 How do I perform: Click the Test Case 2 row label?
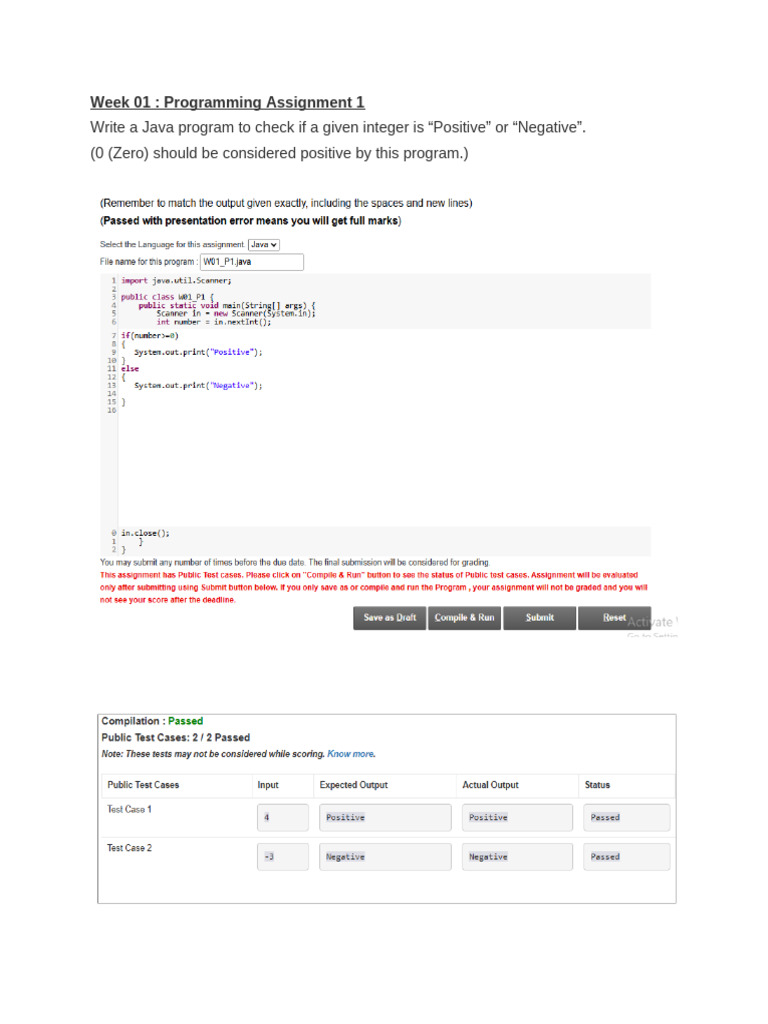[x=129, y=848]
